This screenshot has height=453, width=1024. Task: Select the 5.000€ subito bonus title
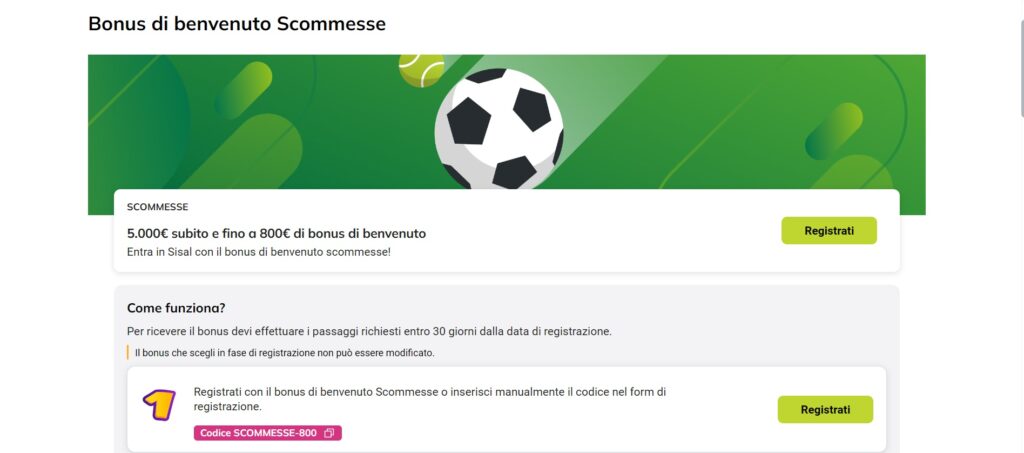point(276,233)
